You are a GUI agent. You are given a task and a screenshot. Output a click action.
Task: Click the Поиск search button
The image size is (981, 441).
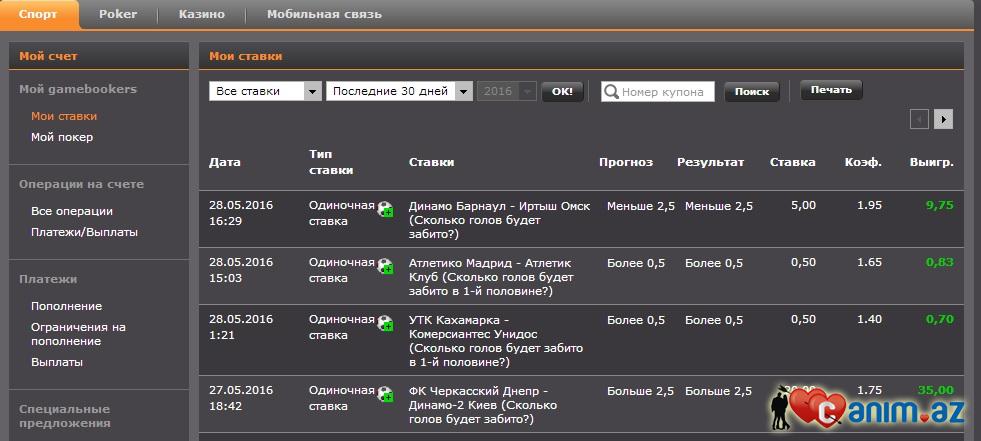point(751,92)
